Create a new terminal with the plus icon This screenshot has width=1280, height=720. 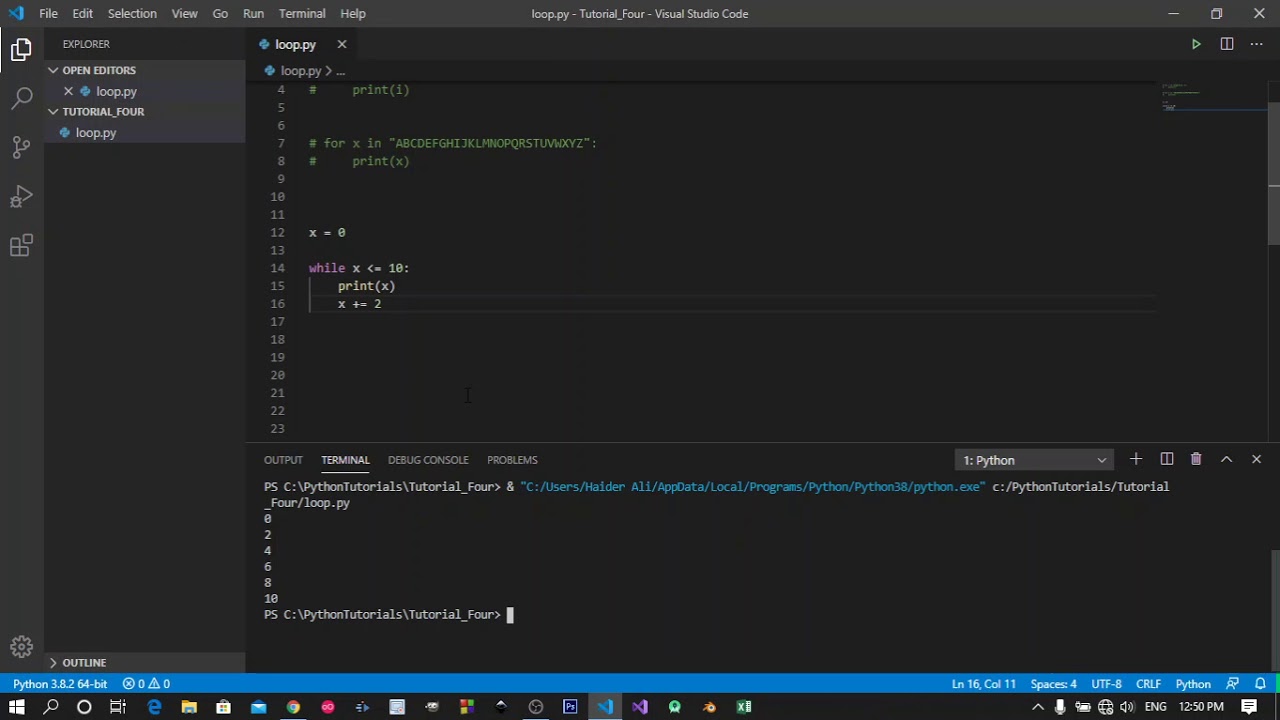tap(1136, 460)
